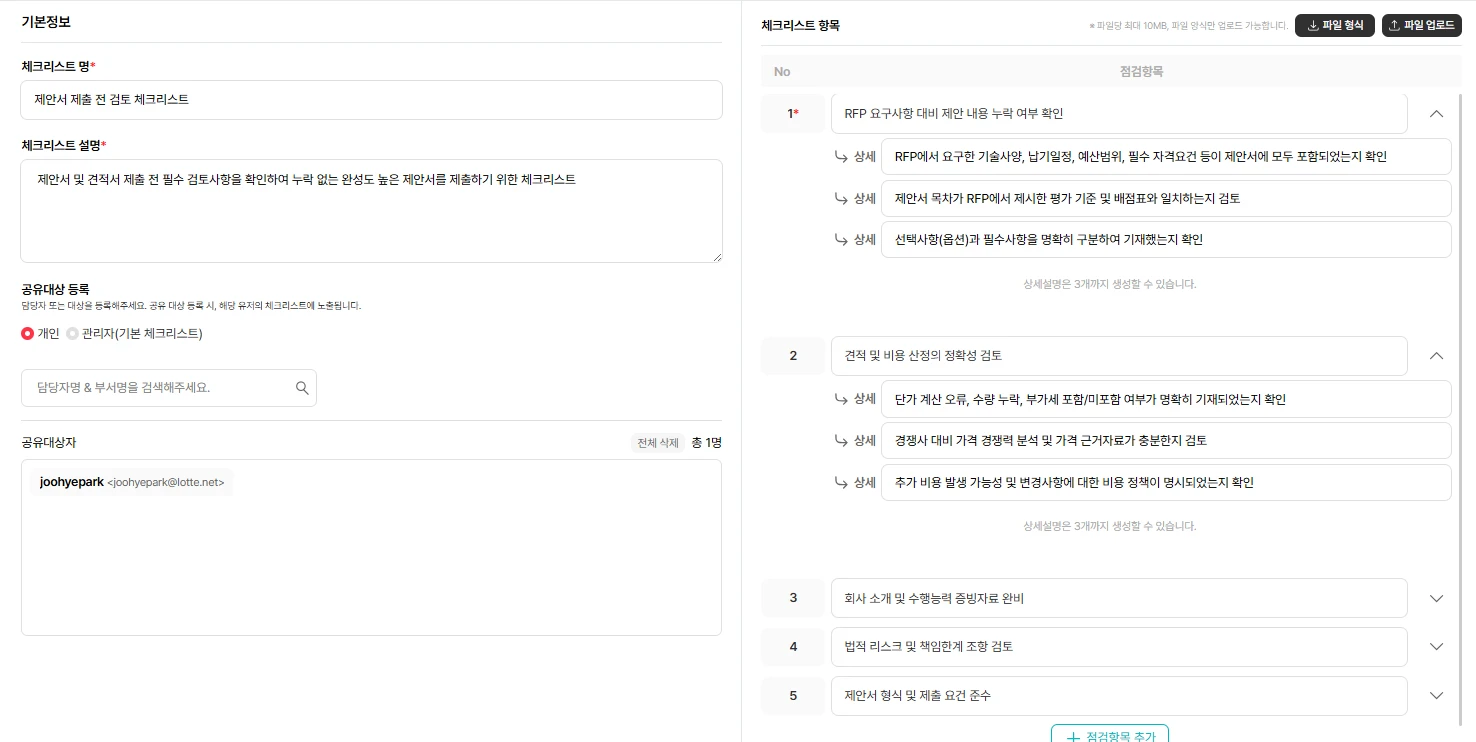
Task: Expand item 3 회사 소개 details
Action: [1436, 599]
